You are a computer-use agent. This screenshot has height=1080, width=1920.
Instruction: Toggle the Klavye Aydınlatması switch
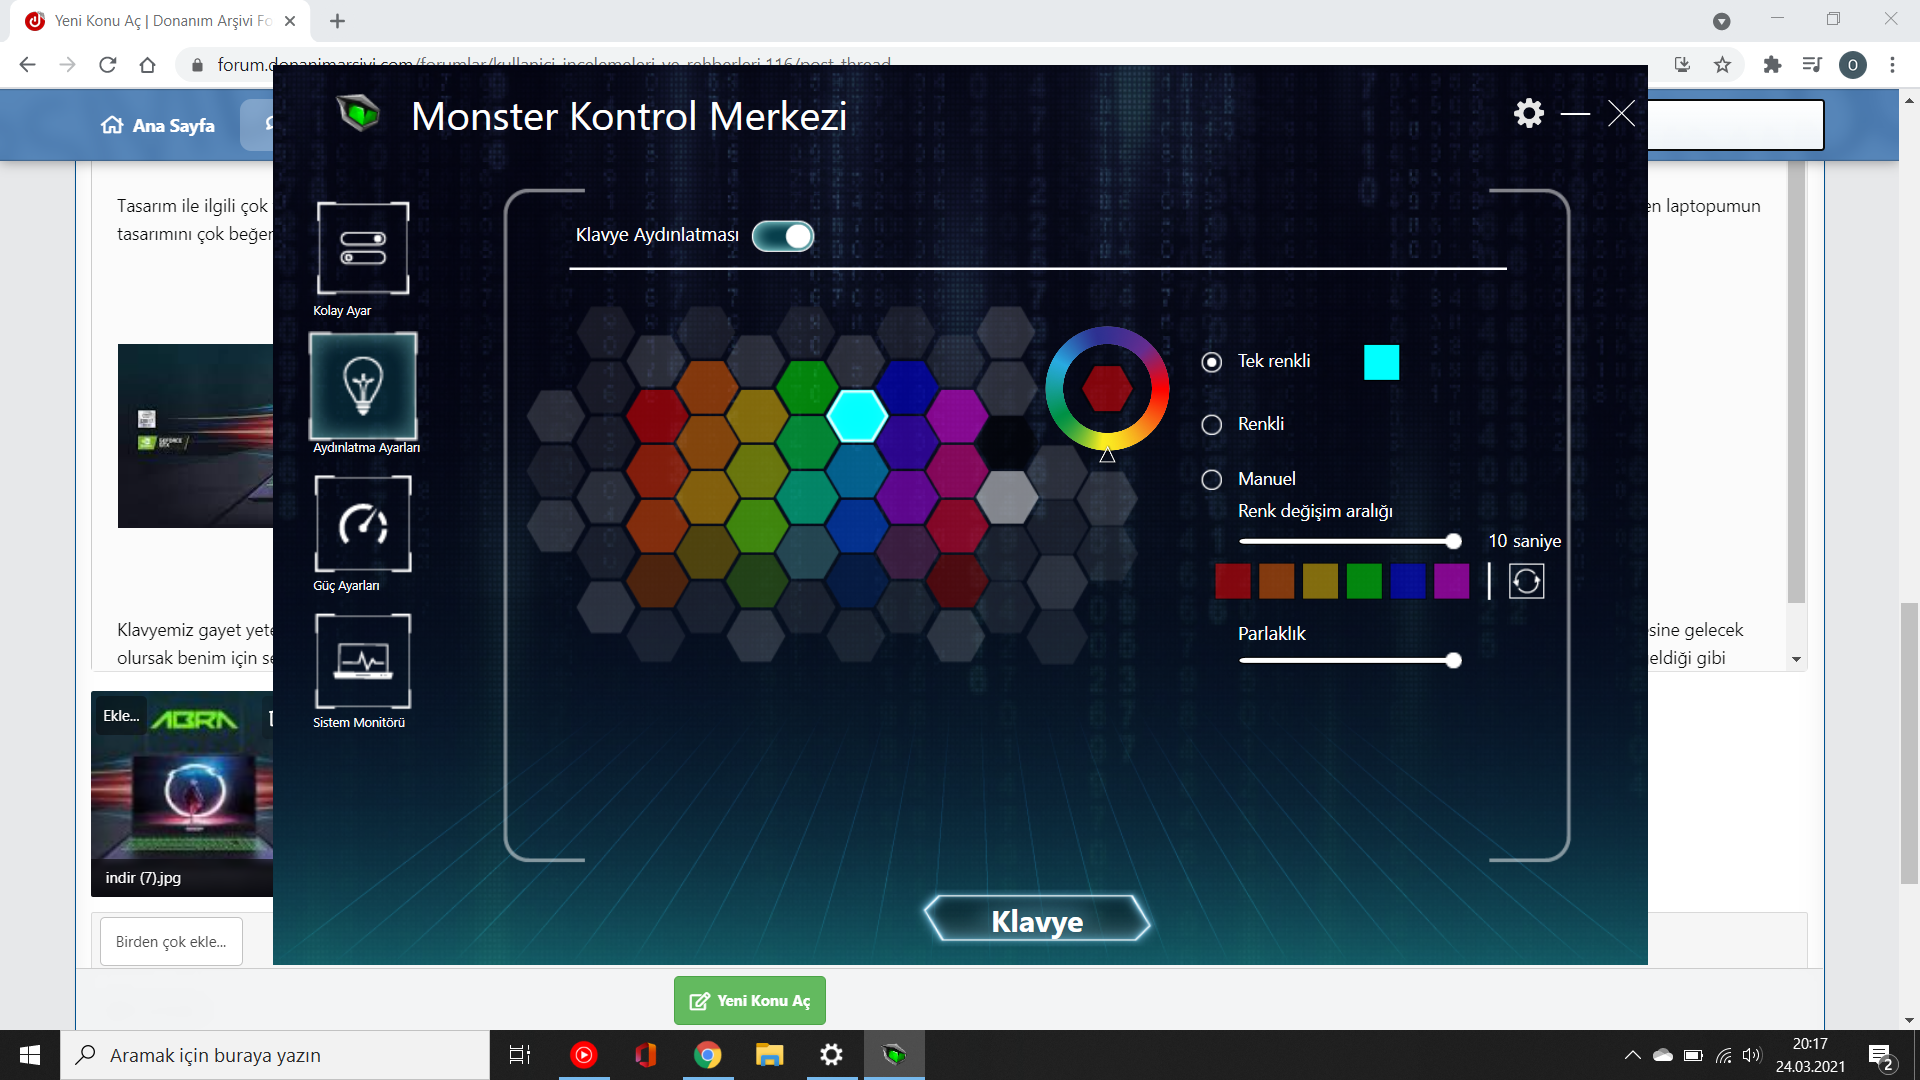click(783, 236)
